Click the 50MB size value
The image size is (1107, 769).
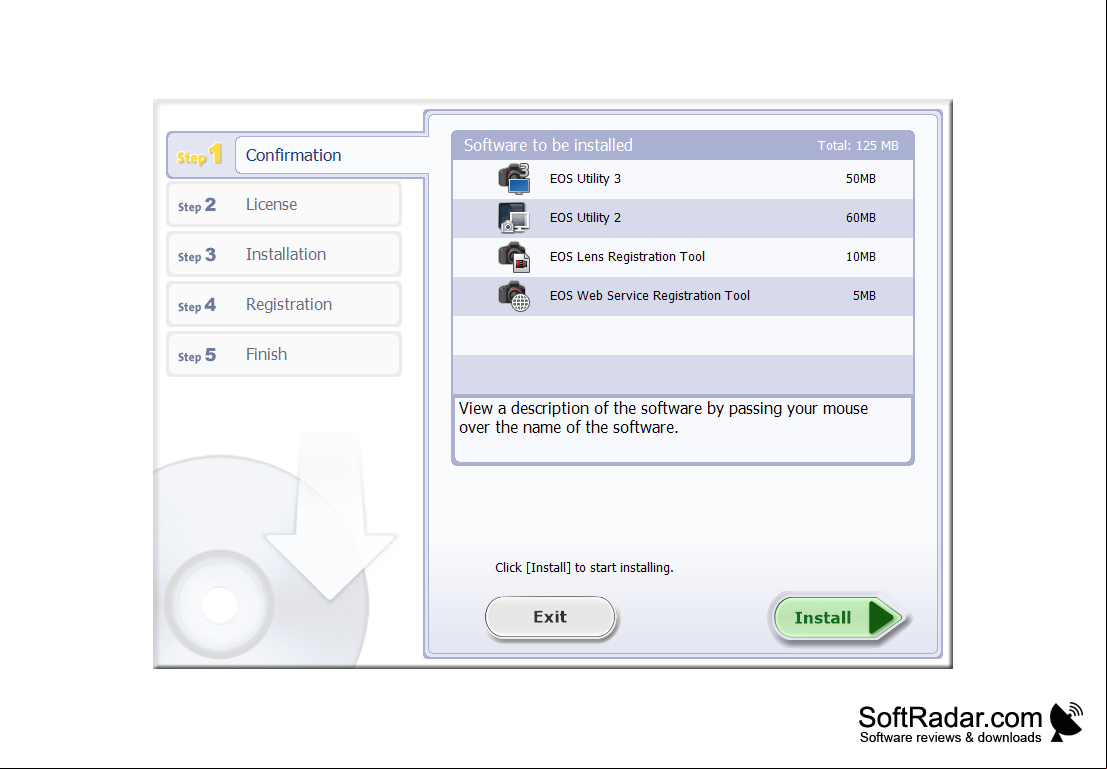pos(861,179)
